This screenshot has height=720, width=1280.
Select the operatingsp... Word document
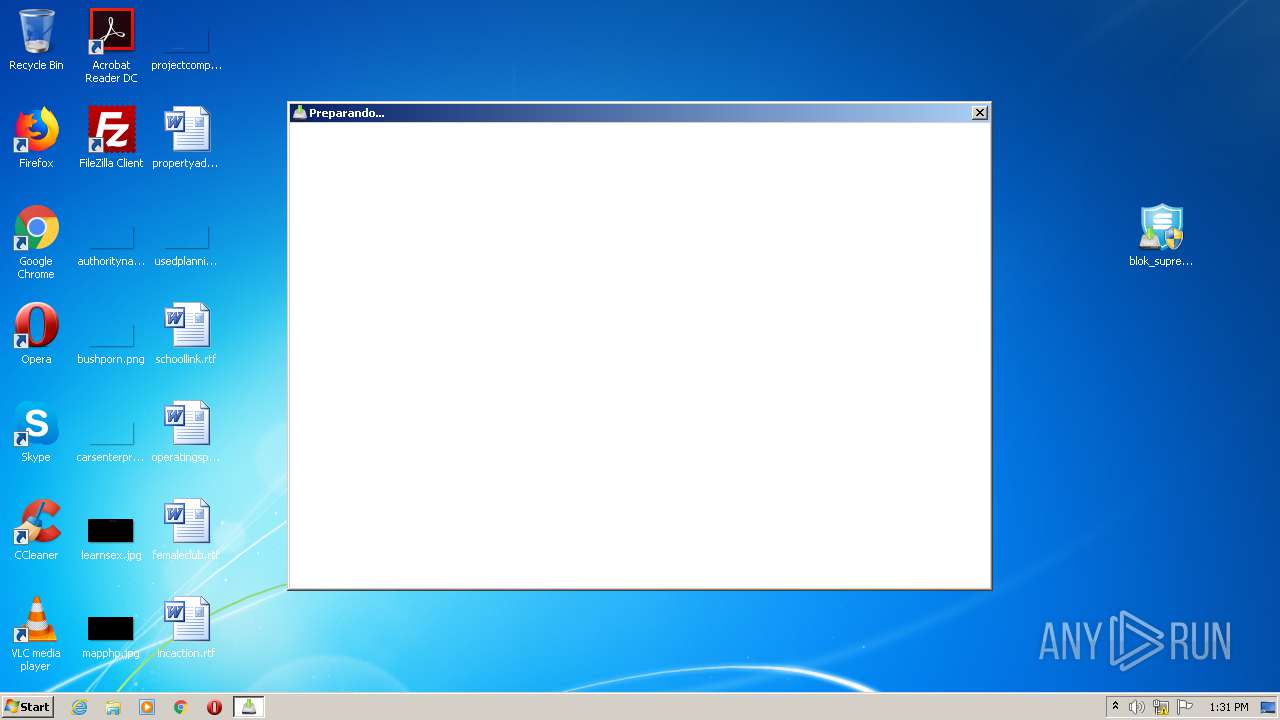coord(186,433)
